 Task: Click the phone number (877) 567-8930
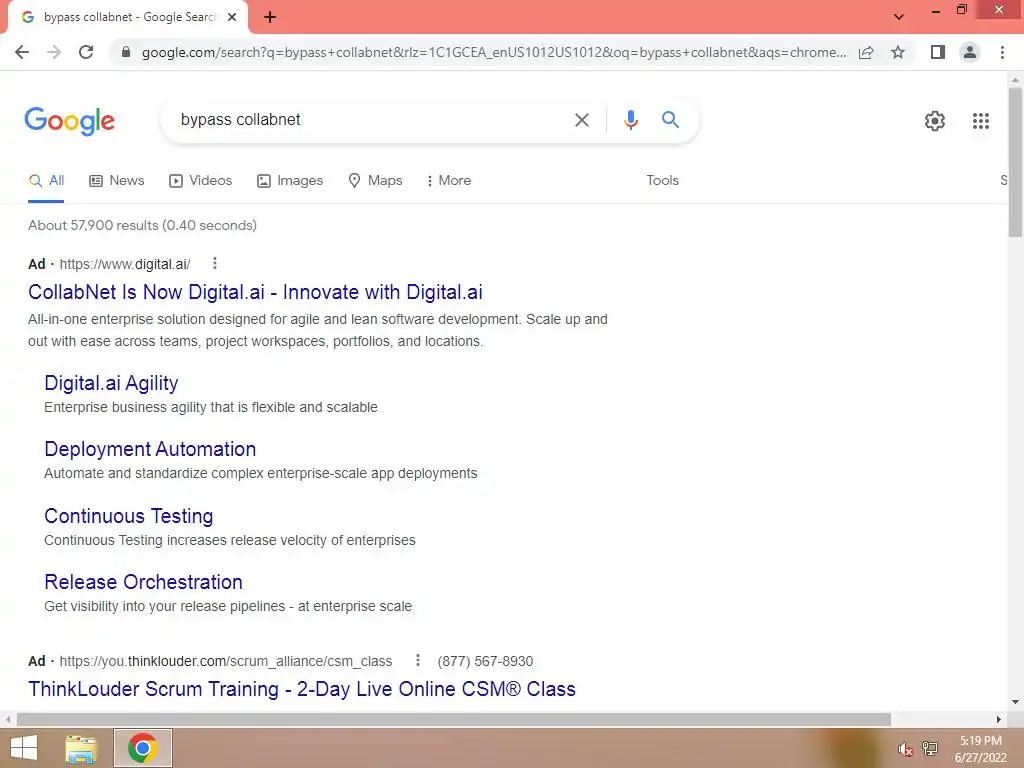485,661
